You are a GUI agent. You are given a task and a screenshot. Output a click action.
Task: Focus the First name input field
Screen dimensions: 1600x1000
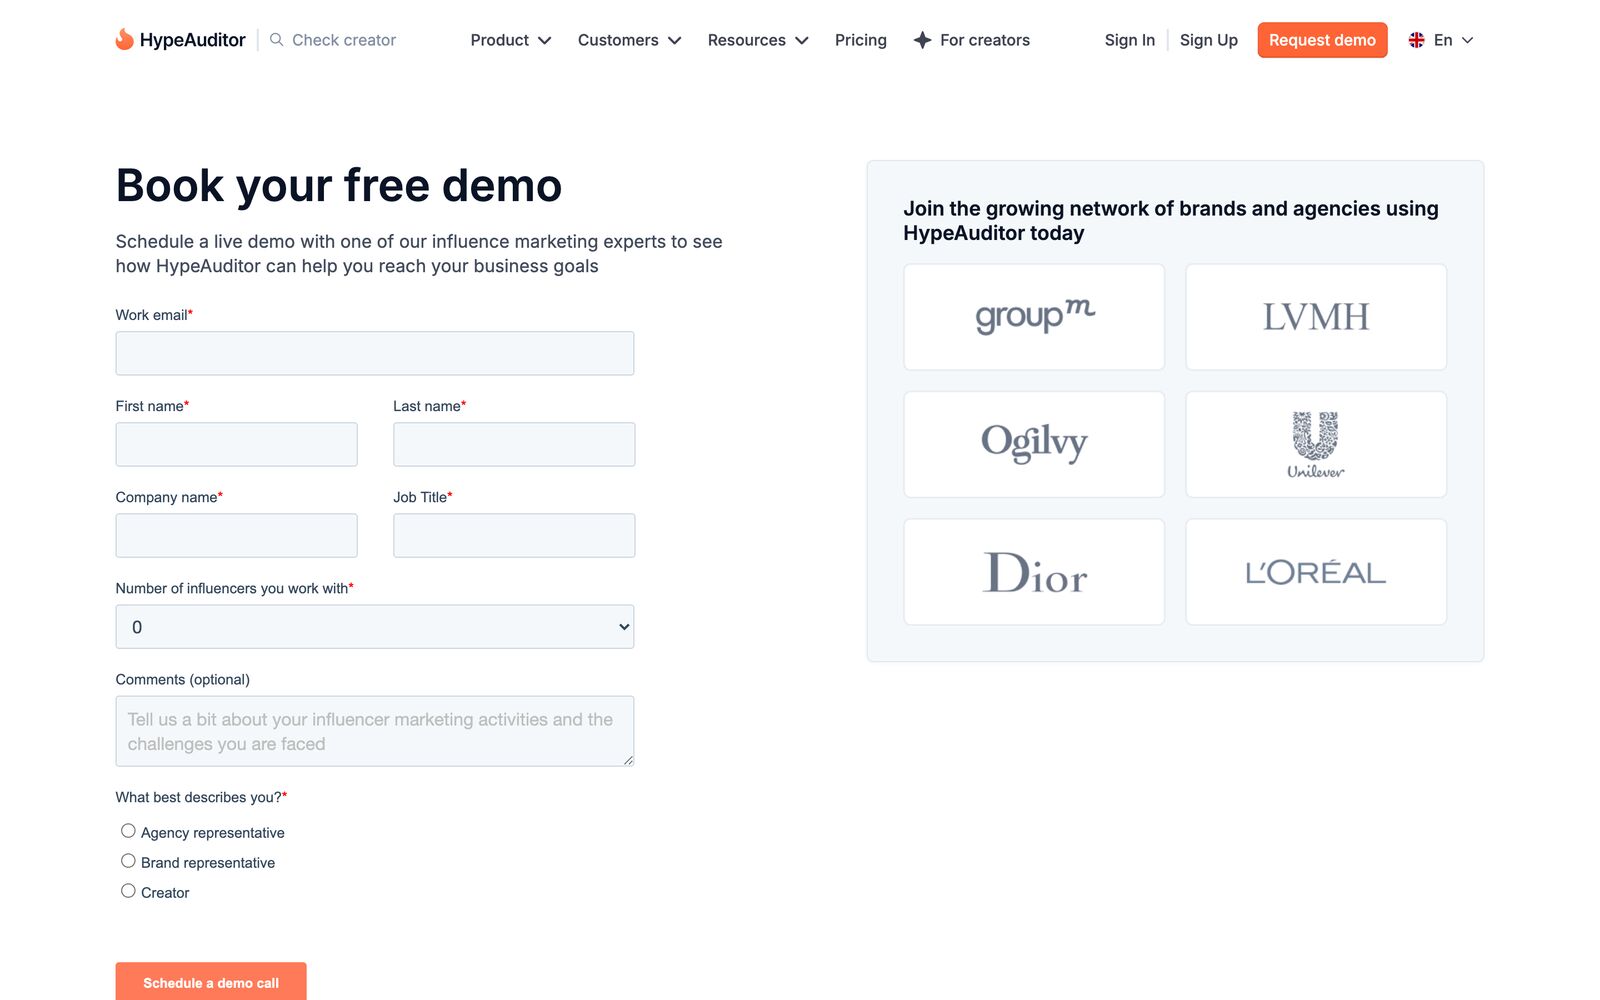pyautogui.click(x=237, y=445)
